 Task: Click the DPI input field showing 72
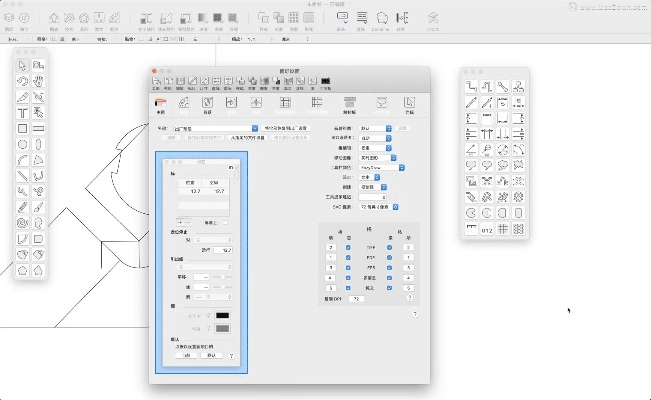coord(358,298)
